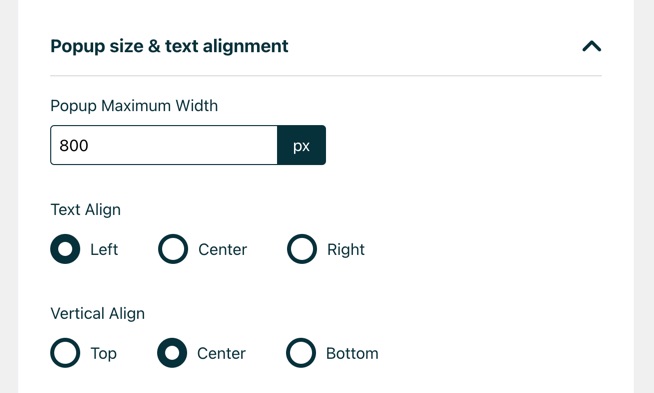Click the Popup size & text alignment heading
The height and width of the screenshot is (393, 654).
point(169,46)
